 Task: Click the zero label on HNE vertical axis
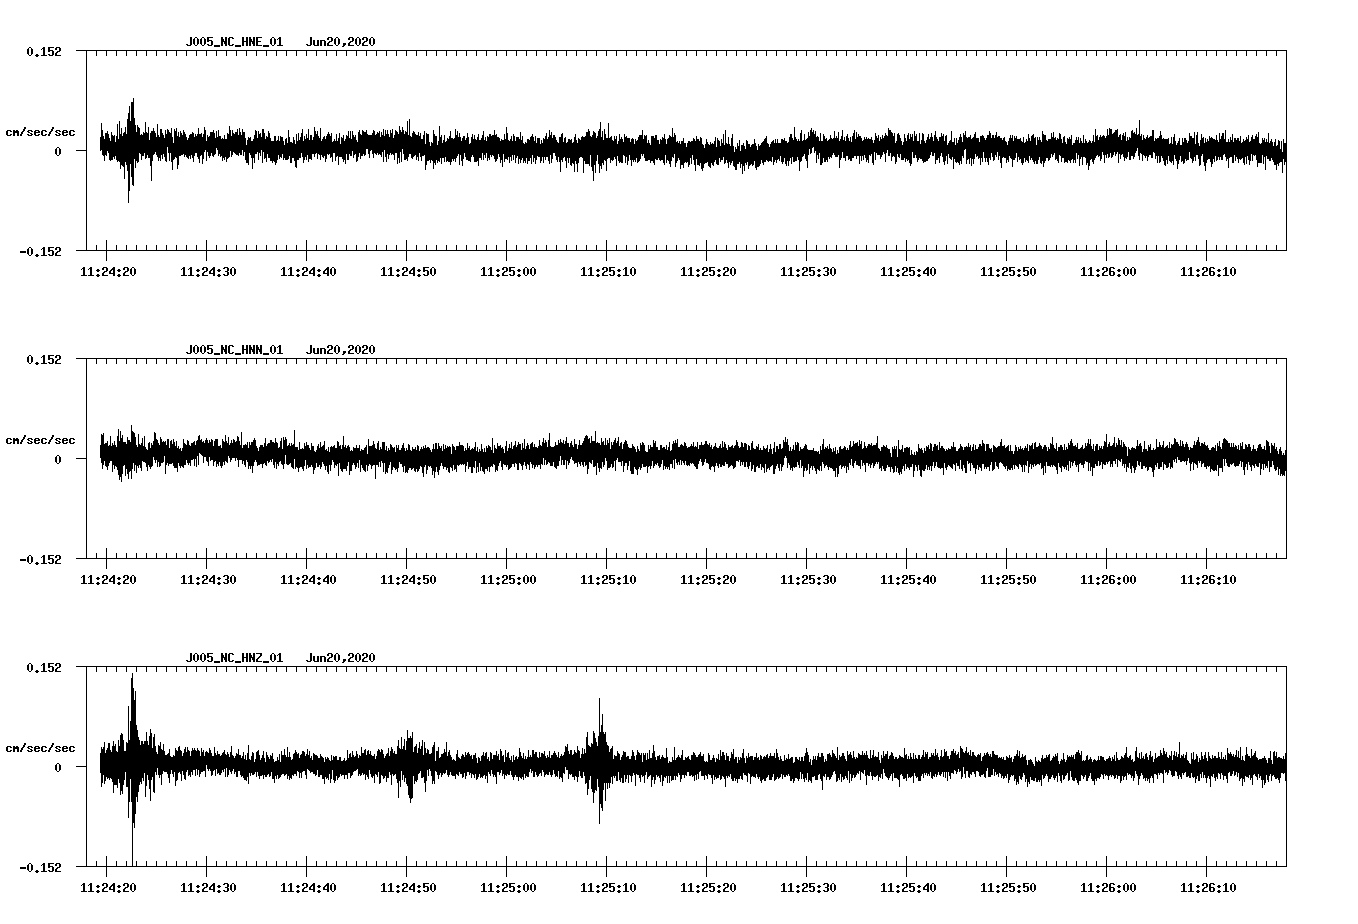pos(58,151)
